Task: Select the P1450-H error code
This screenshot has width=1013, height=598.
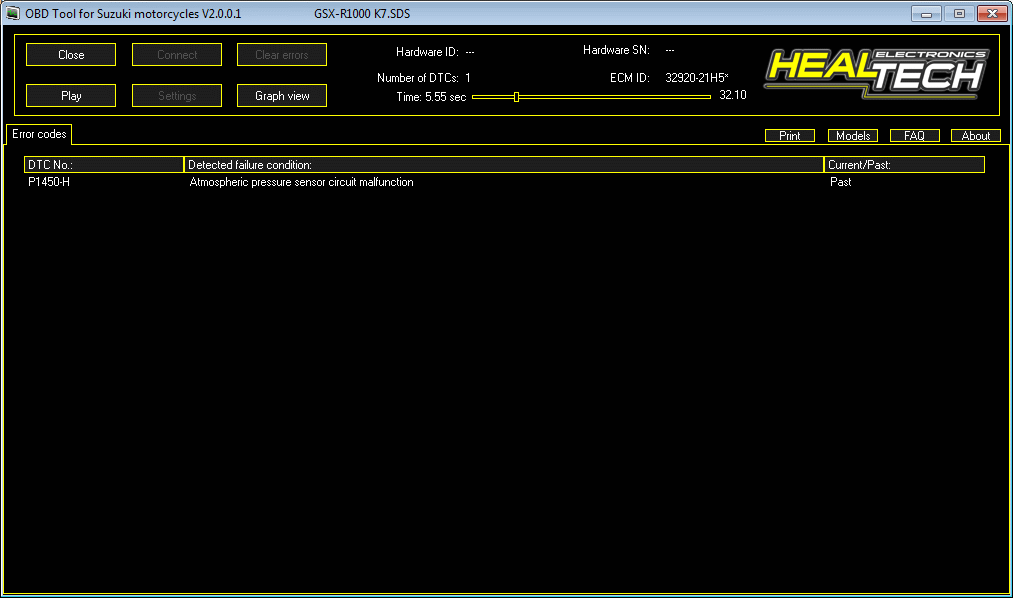Action: click(x=49, y=182)
